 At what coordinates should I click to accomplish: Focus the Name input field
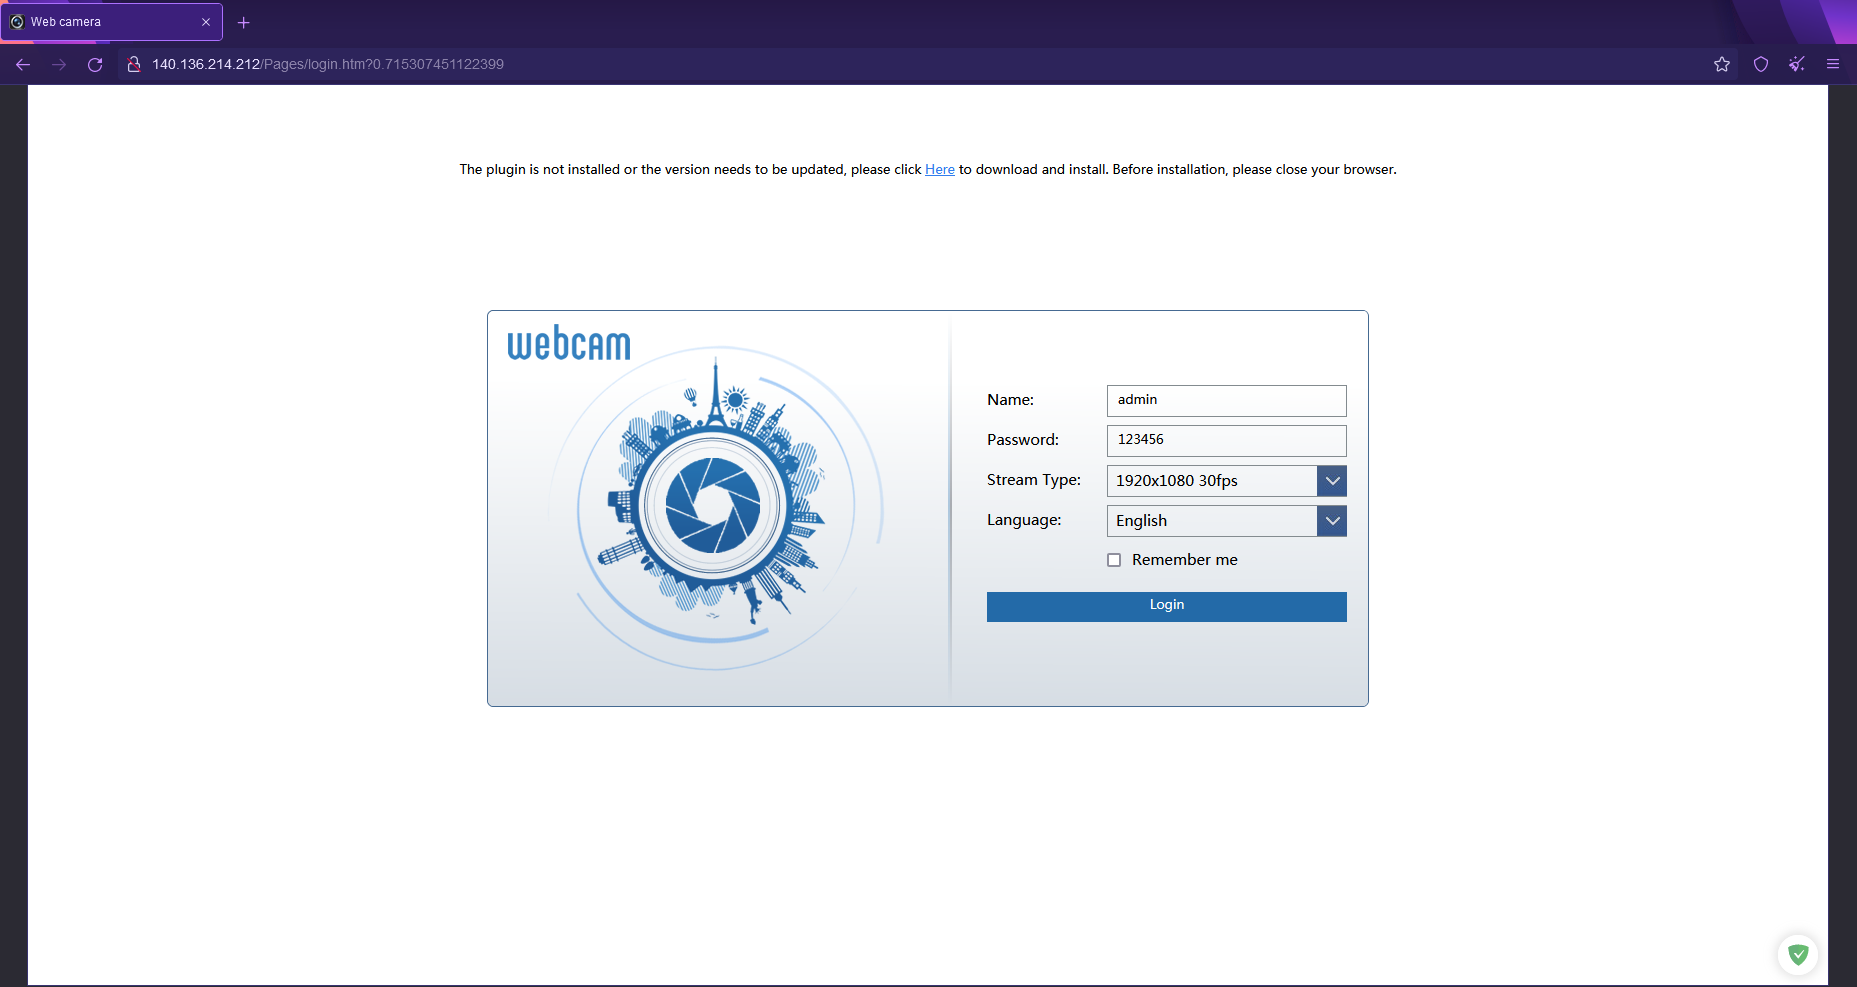pyautogui.click(x=1227, y=401)
